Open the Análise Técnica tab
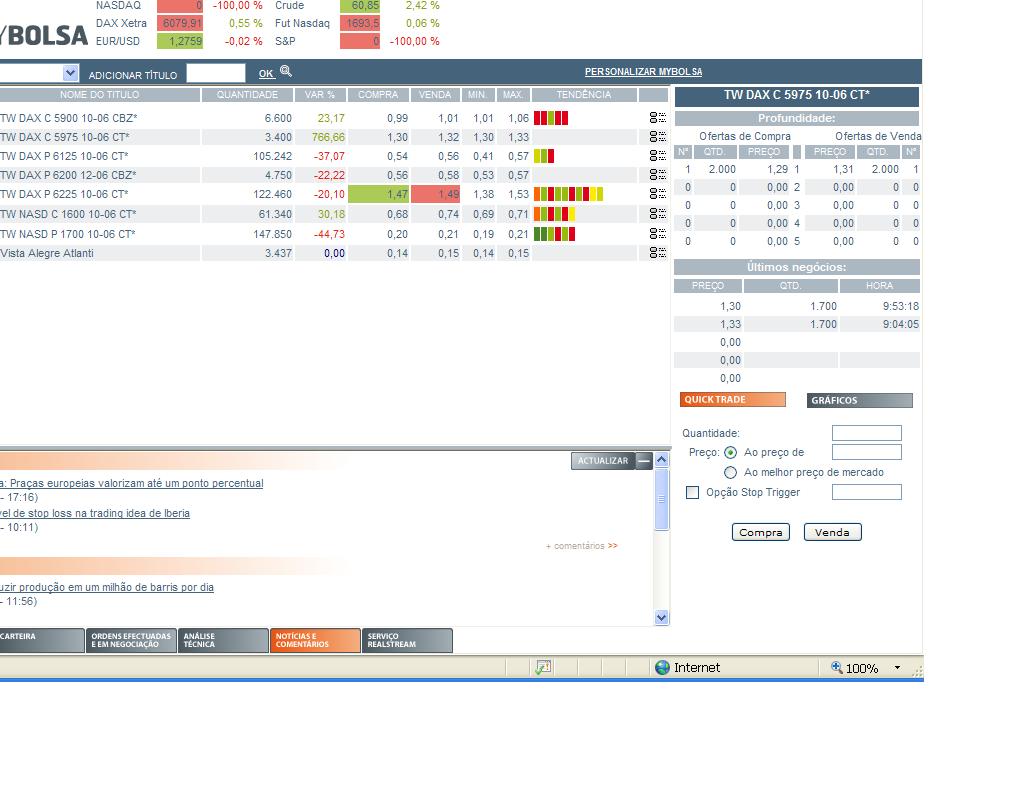The width and height of the screenshot is (1024, 800). [x=223, y=641]
